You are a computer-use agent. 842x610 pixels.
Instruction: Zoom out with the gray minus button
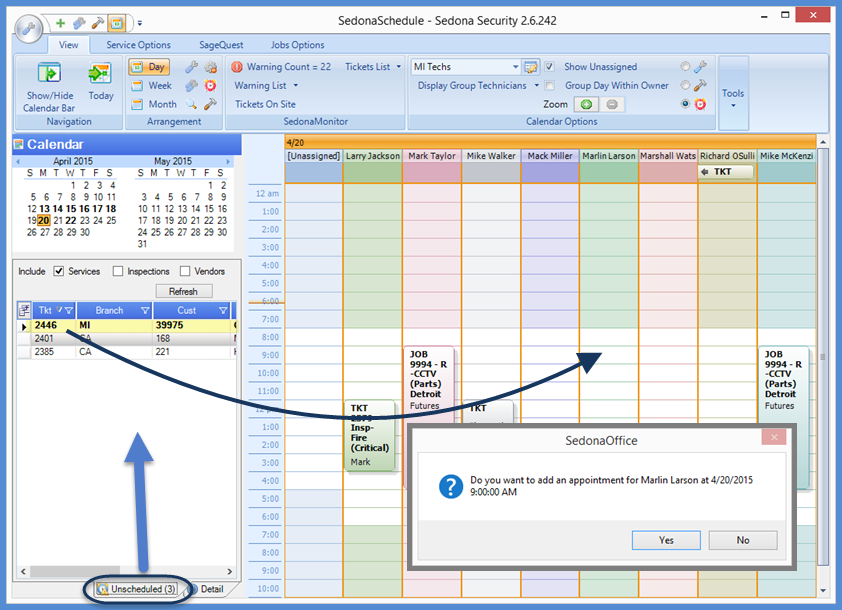612,104
